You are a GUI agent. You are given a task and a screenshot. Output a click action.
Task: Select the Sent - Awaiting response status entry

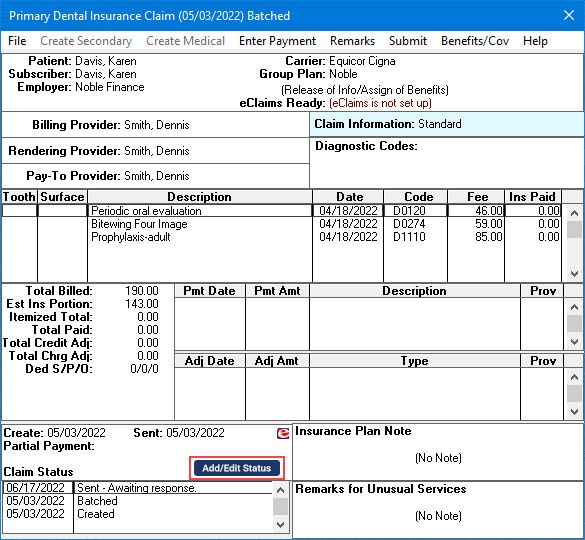point(138,488)
